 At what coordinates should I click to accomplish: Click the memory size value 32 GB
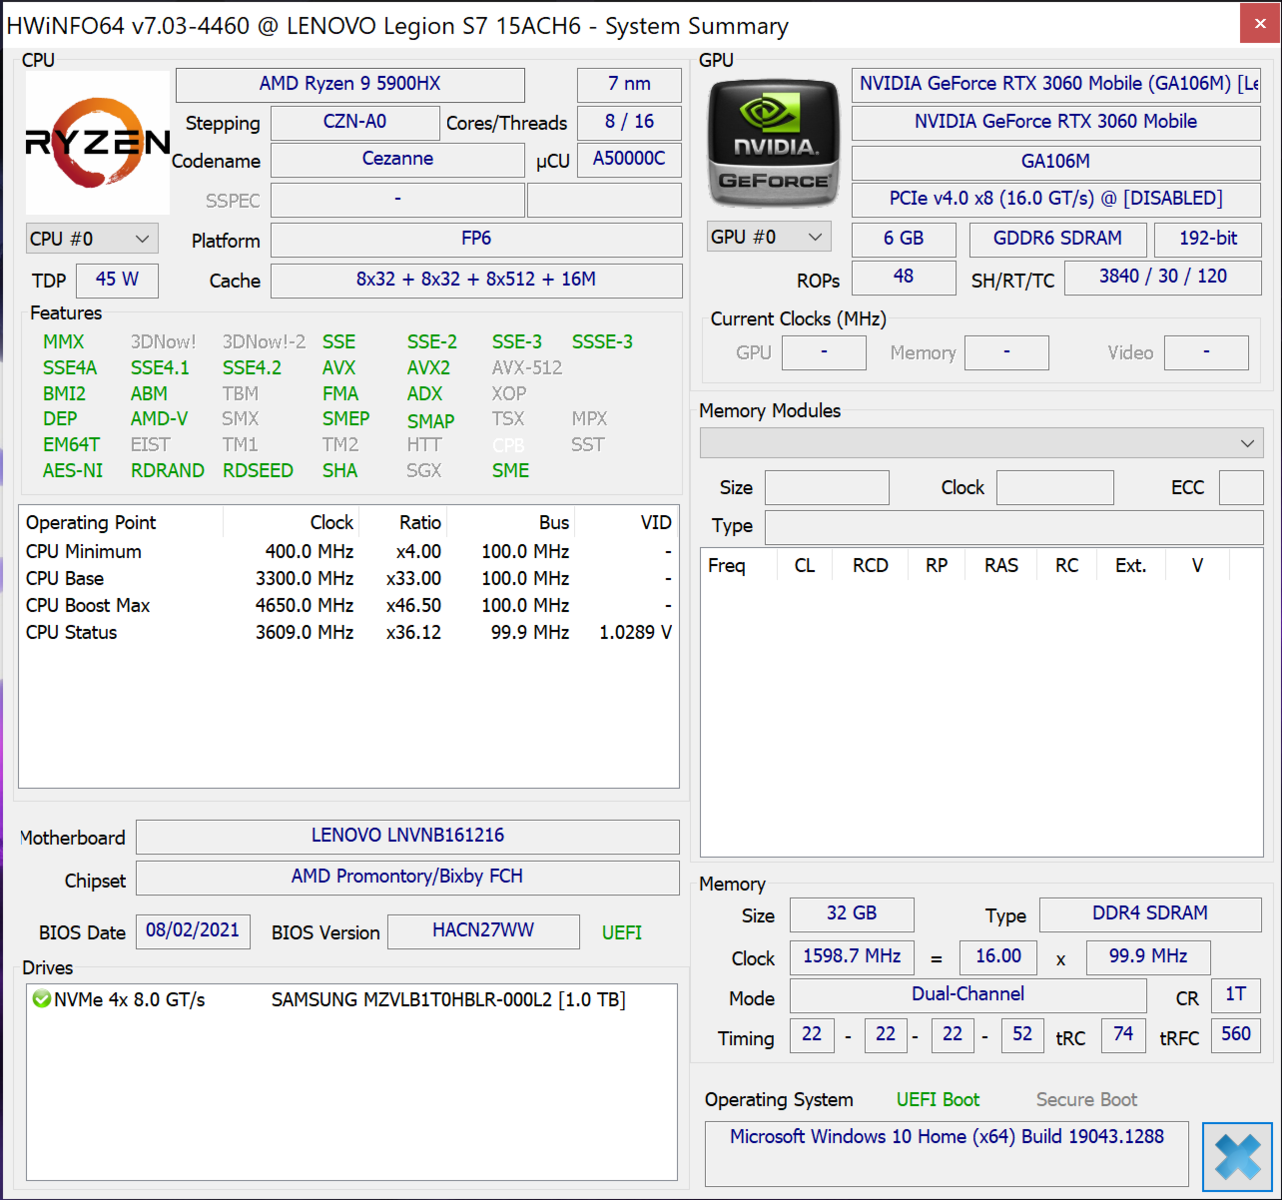click(x=852, y=914)
